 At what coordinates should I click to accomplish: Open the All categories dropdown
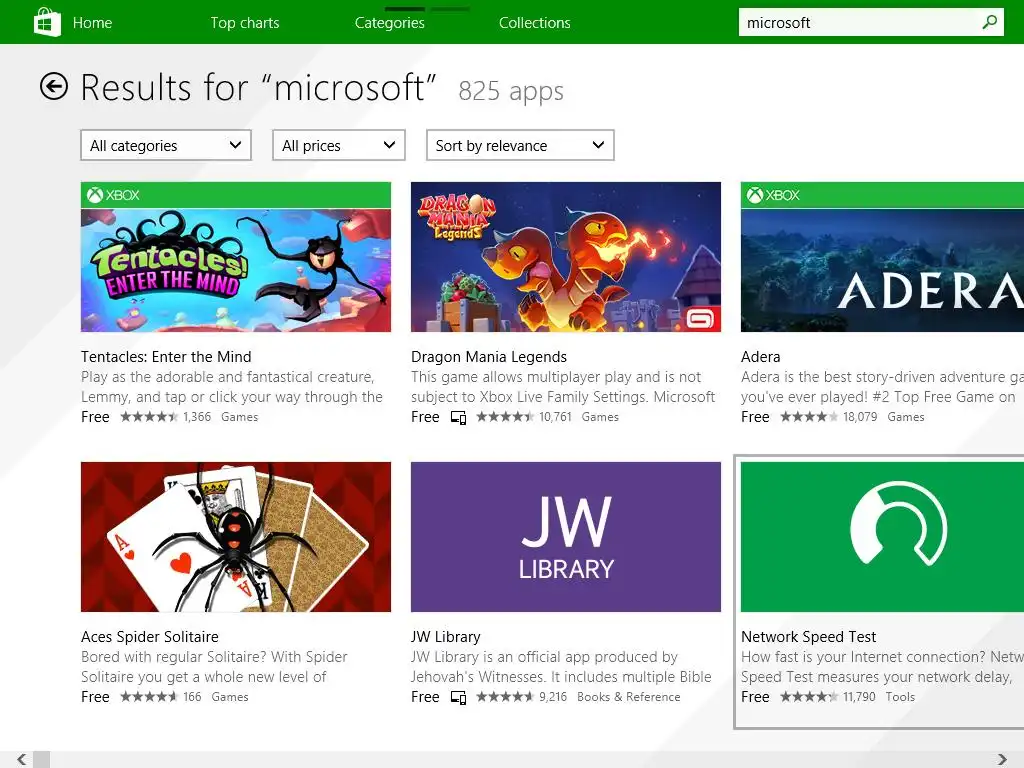pyautogui.click(x=166, y=145)
